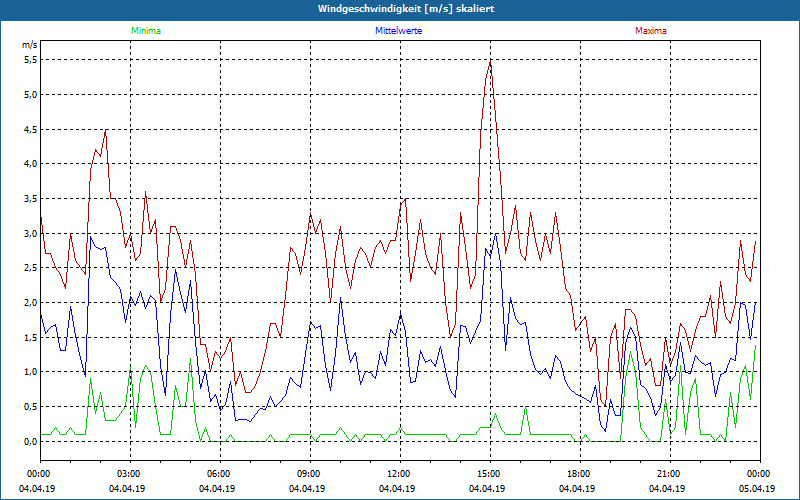Click the 06:00 time label
Image resolution: width=800 pixels, height=500 pixels.
(219, 474)
